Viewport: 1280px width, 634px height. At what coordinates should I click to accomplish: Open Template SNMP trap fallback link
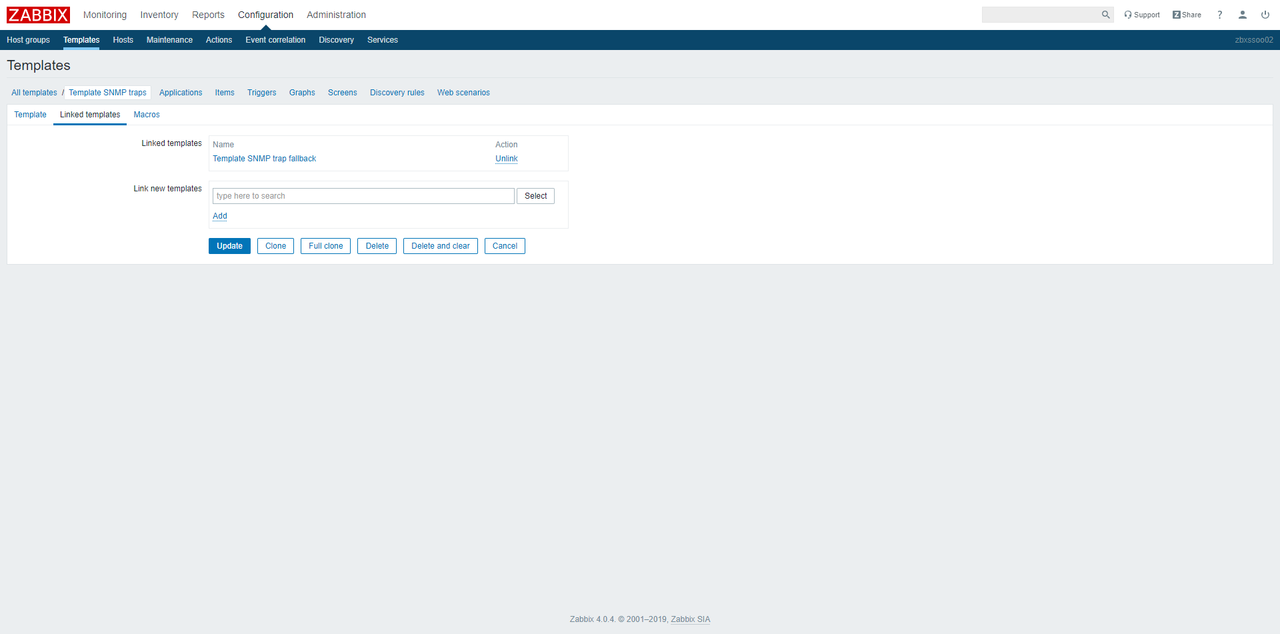[x=264, y=159]
